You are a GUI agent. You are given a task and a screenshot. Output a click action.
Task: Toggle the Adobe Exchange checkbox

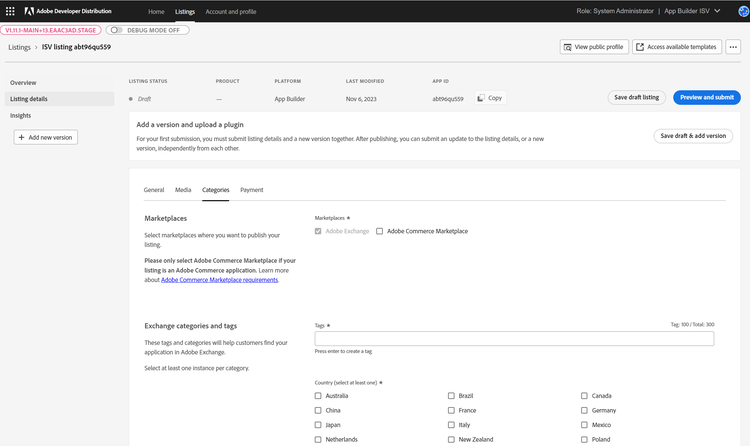click(318, 231)
